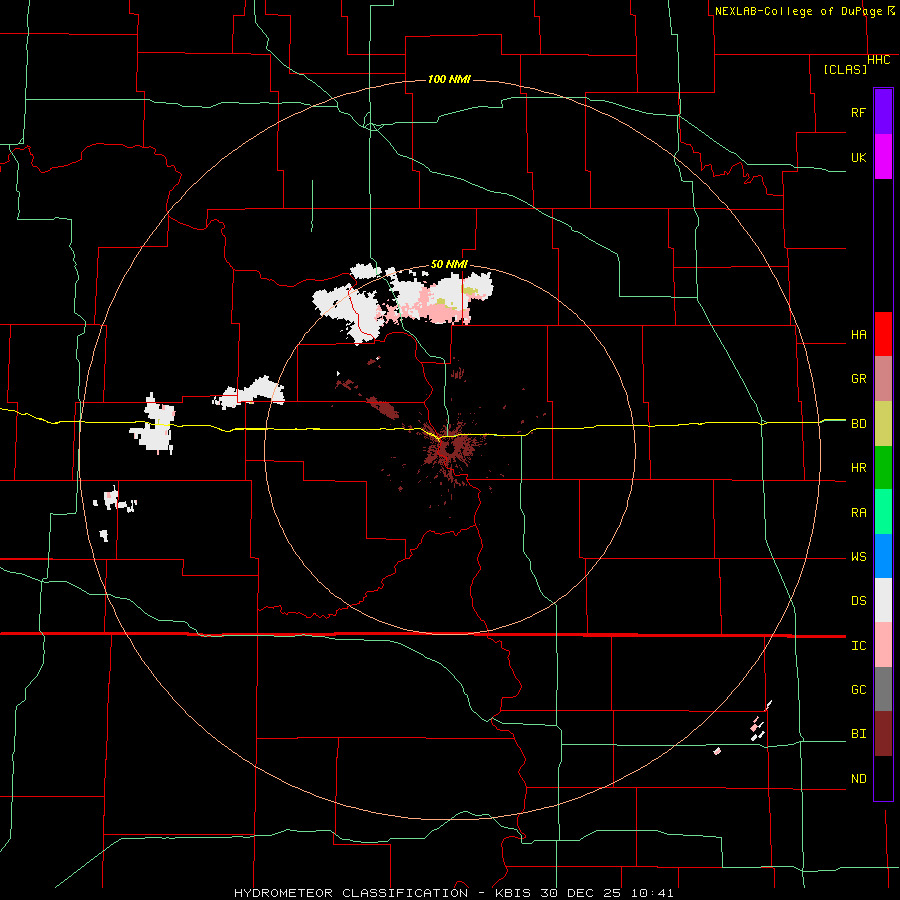This screenshot has width=900, height=900.
Task: Click the HR legend label
Action: pos(858,468)
